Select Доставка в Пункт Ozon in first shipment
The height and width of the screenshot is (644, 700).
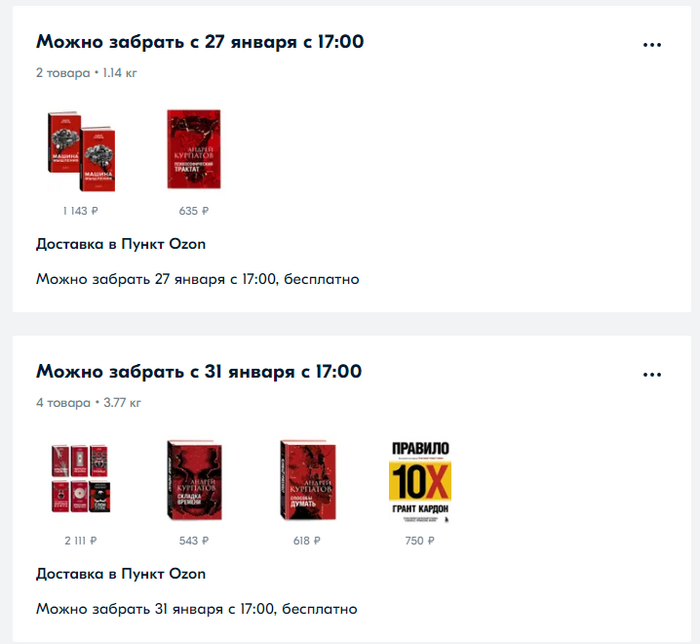pyautogui.click(x=121, y=244)
